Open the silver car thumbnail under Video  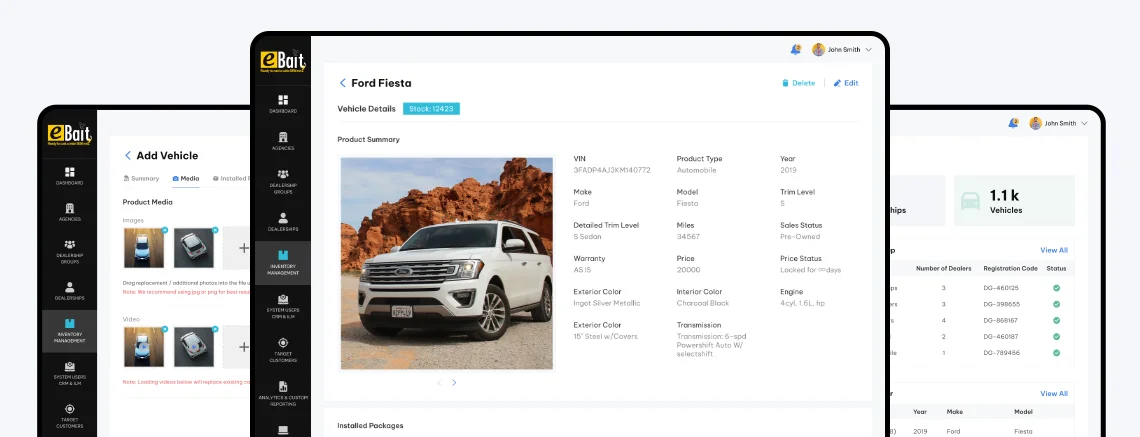(x=193, y=346)
